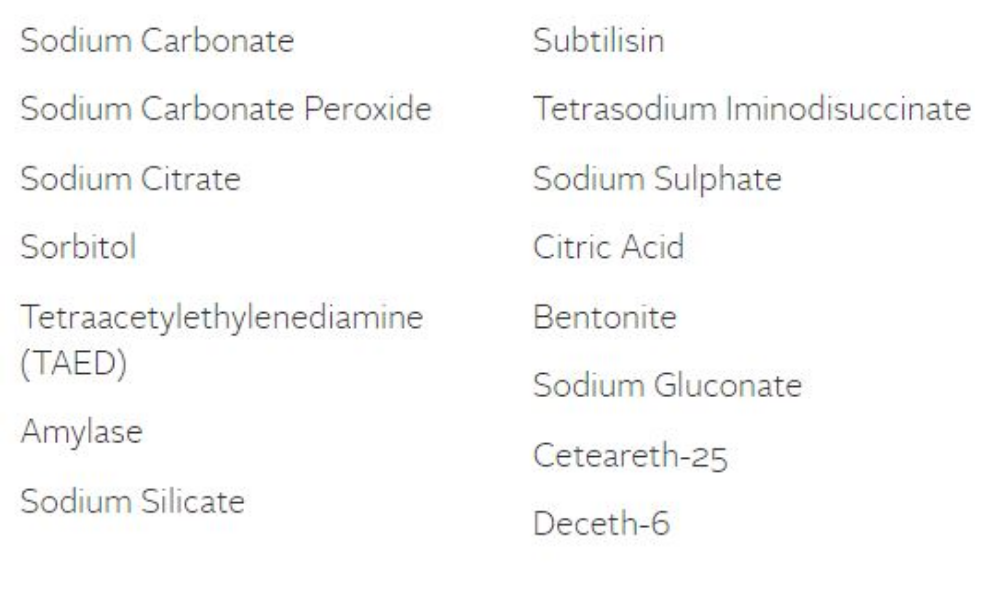The image size is (1000, 592).
Task: Click the Sodium Carbonate ingredient text
Action: [x=158, y=42]
